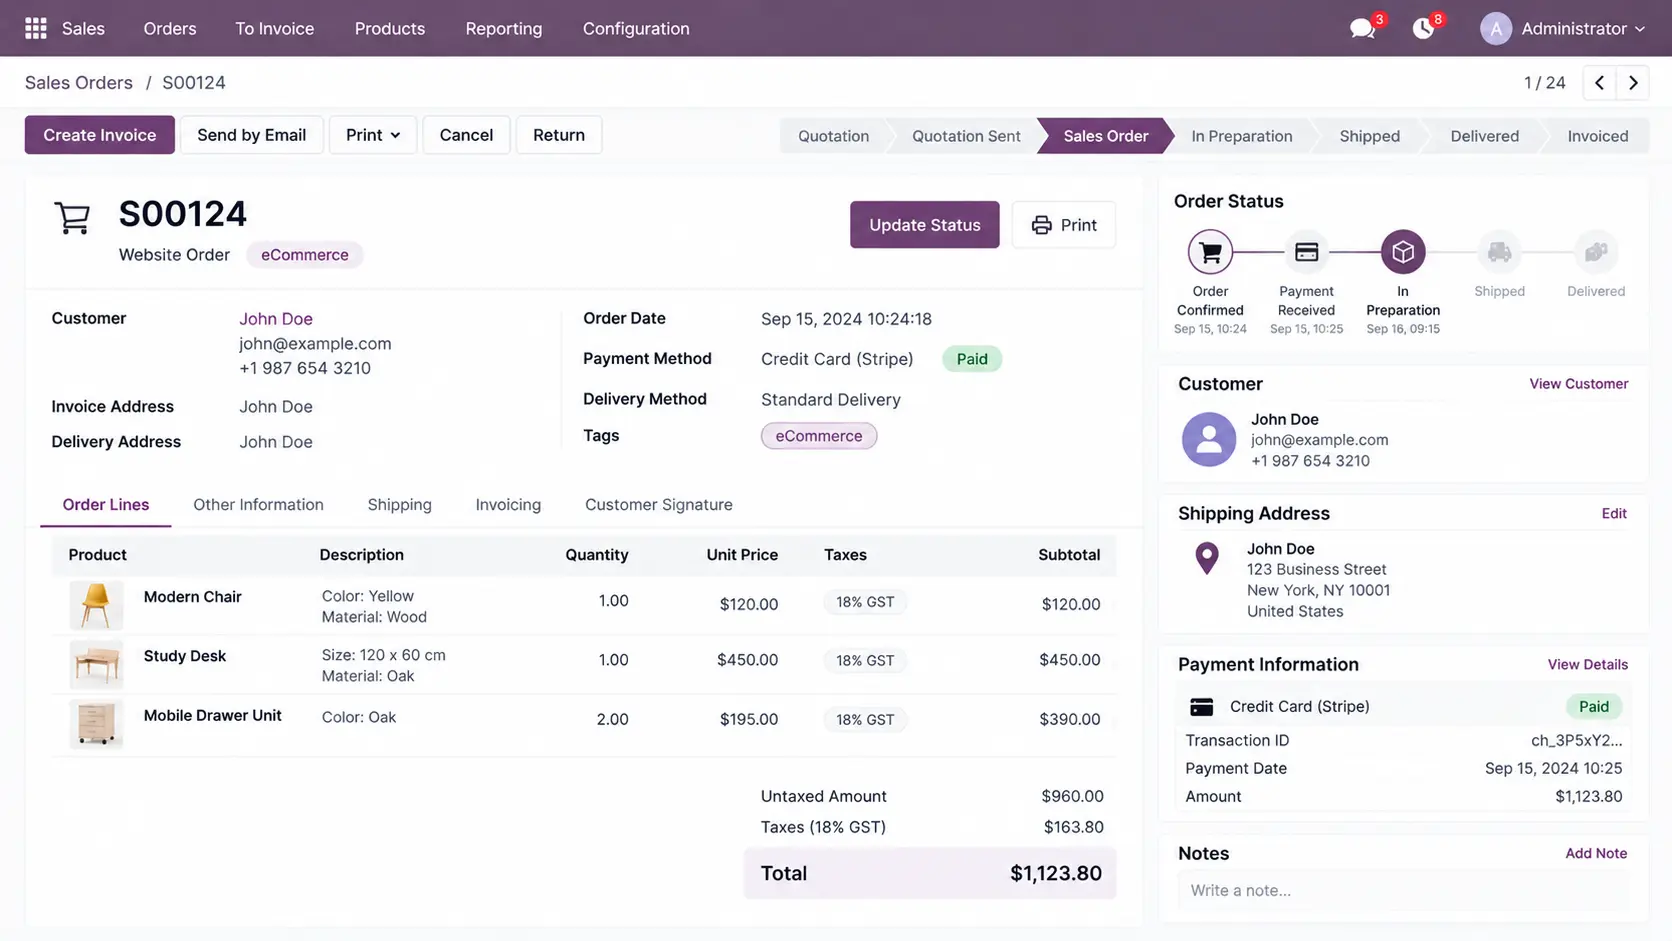Open the Reporting menu
Viewport: 1672px width, 941px height.
click(504, 29)
